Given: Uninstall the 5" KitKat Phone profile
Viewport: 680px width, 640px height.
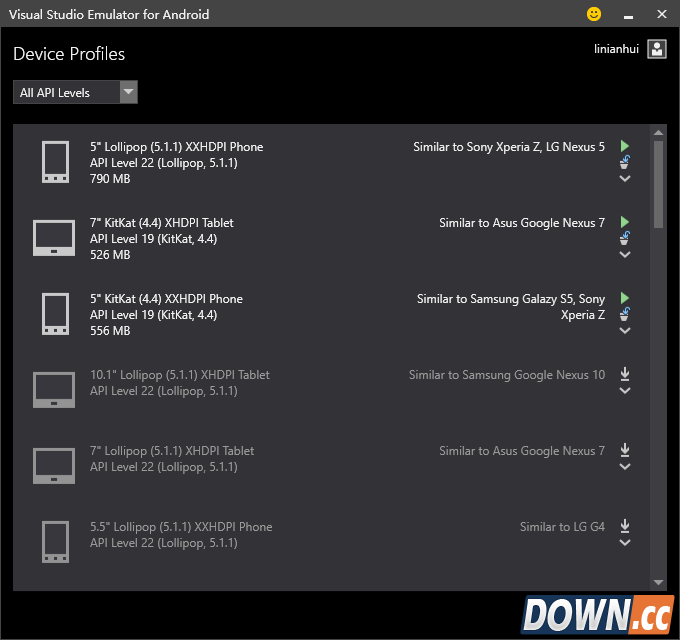Looking at the screenshot, I should click(x=625, y=314).
